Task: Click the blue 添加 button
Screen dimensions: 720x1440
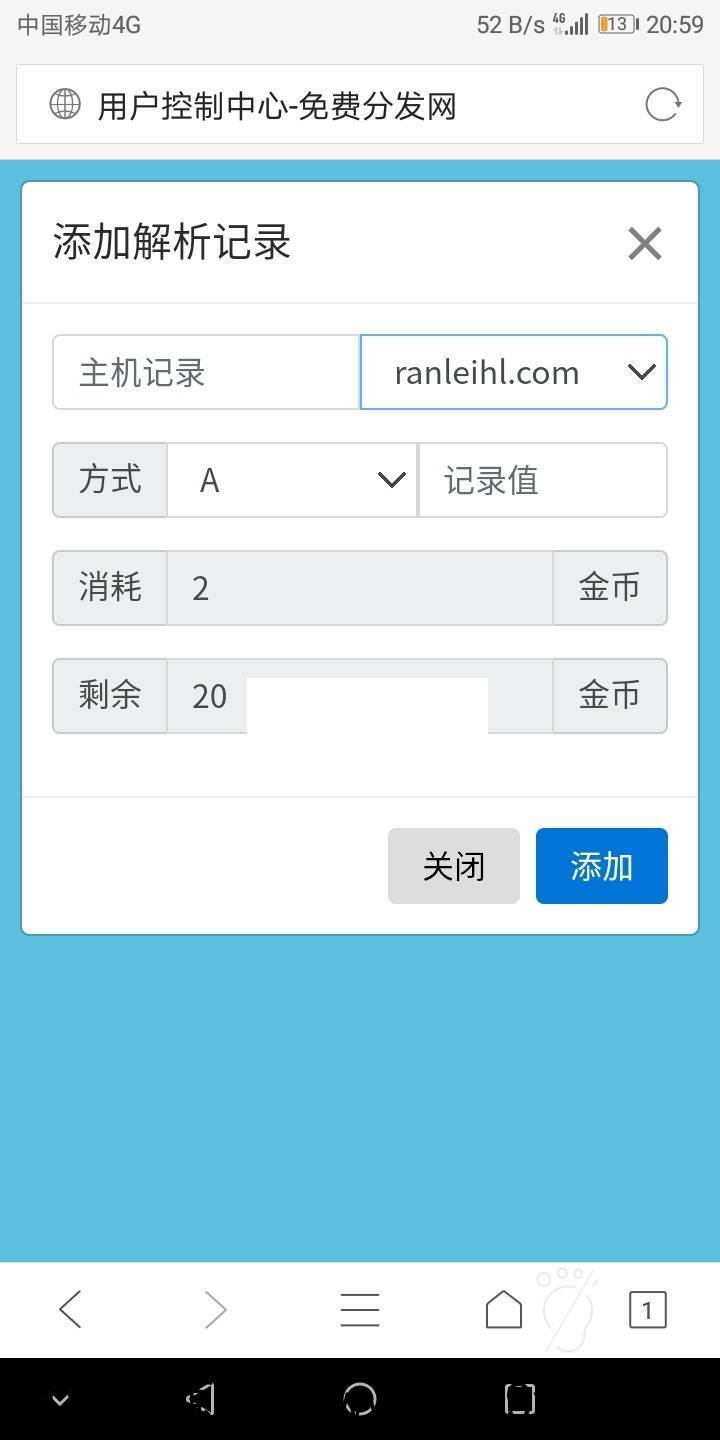Action: pos(602,866)
